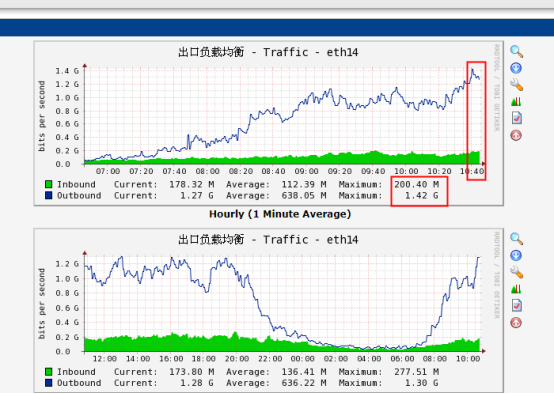The image size is (554, 394).
Task: Click the 1.4 G axis label on hourly graph
Action: pos(67,71)
